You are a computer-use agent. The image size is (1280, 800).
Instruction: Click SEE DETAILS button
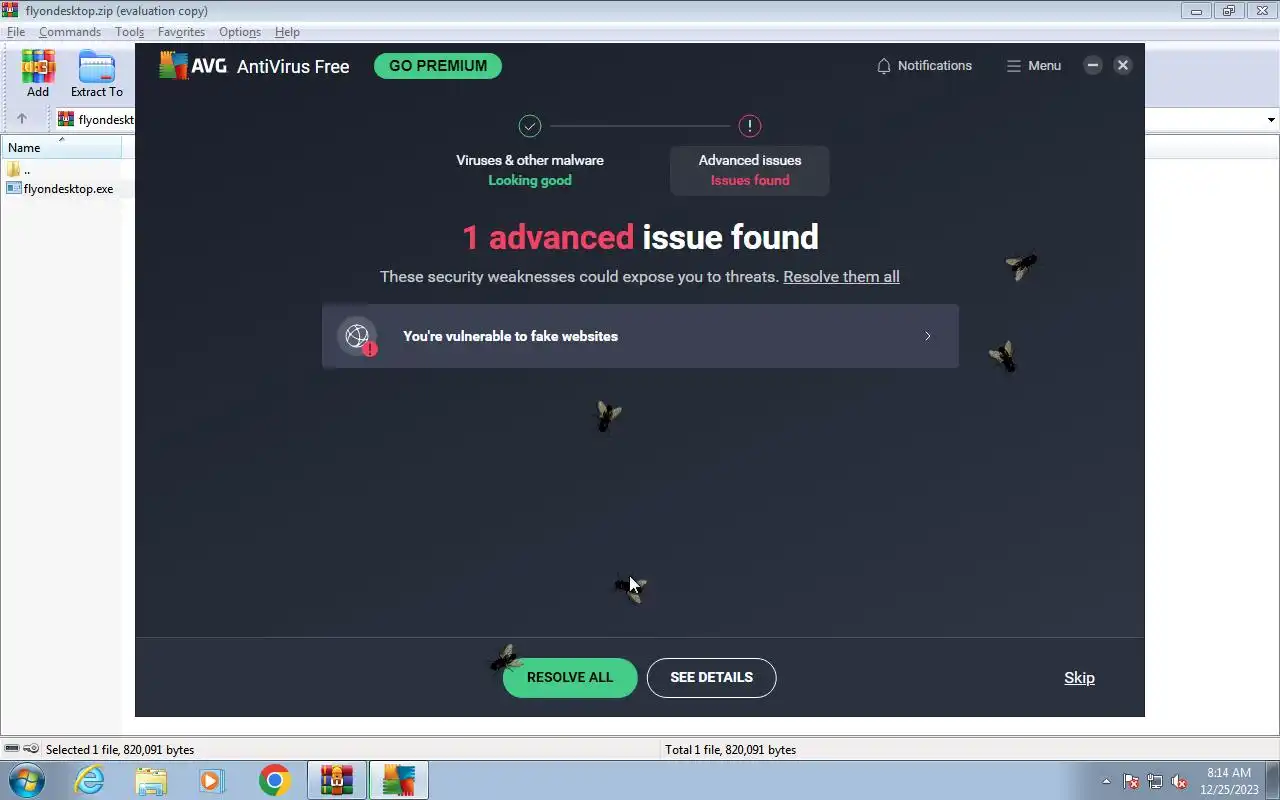coord(712,677)
